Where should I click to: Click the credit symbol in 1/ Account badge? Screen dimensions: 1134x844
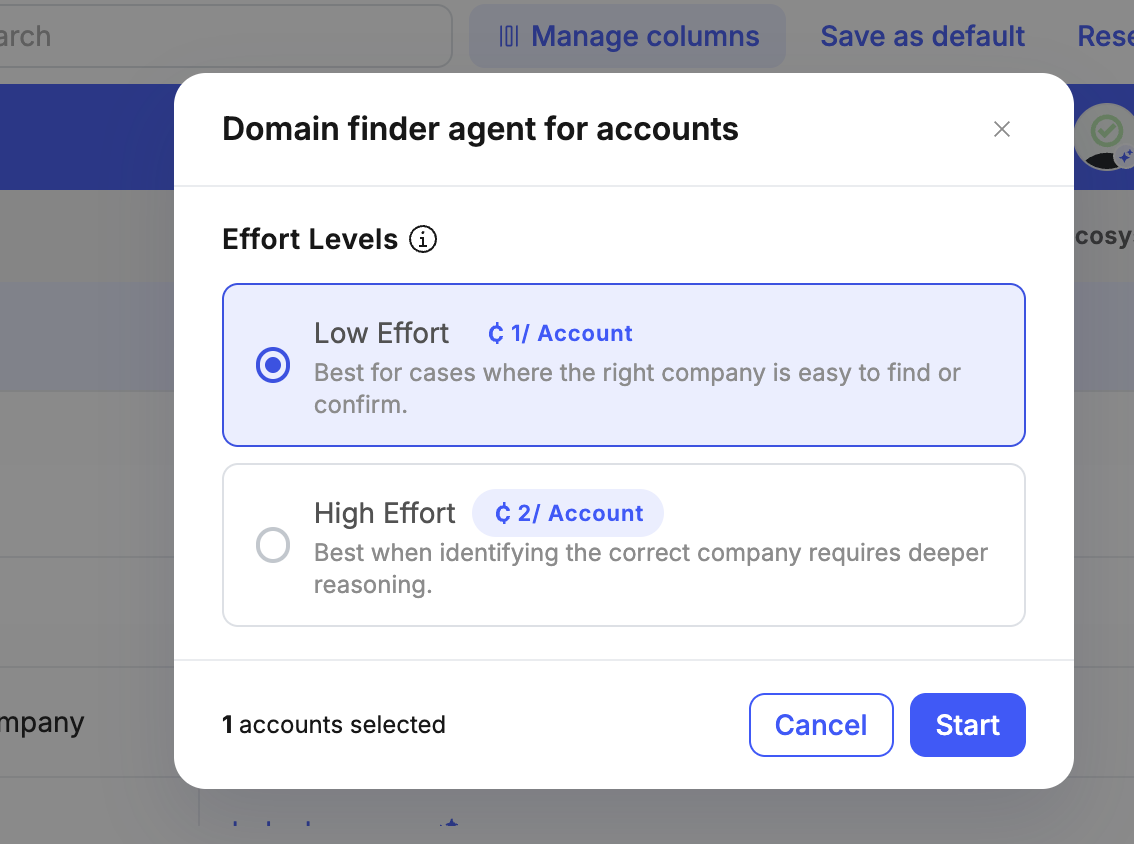(496, 334)
